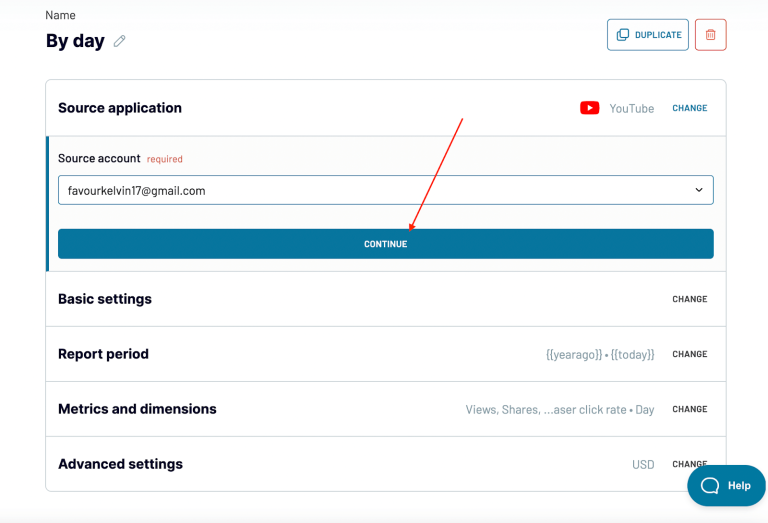The width and height of the screenshot is (768, 523).
Task: Click the YouTube logo icon
Action: click(589, 108)
